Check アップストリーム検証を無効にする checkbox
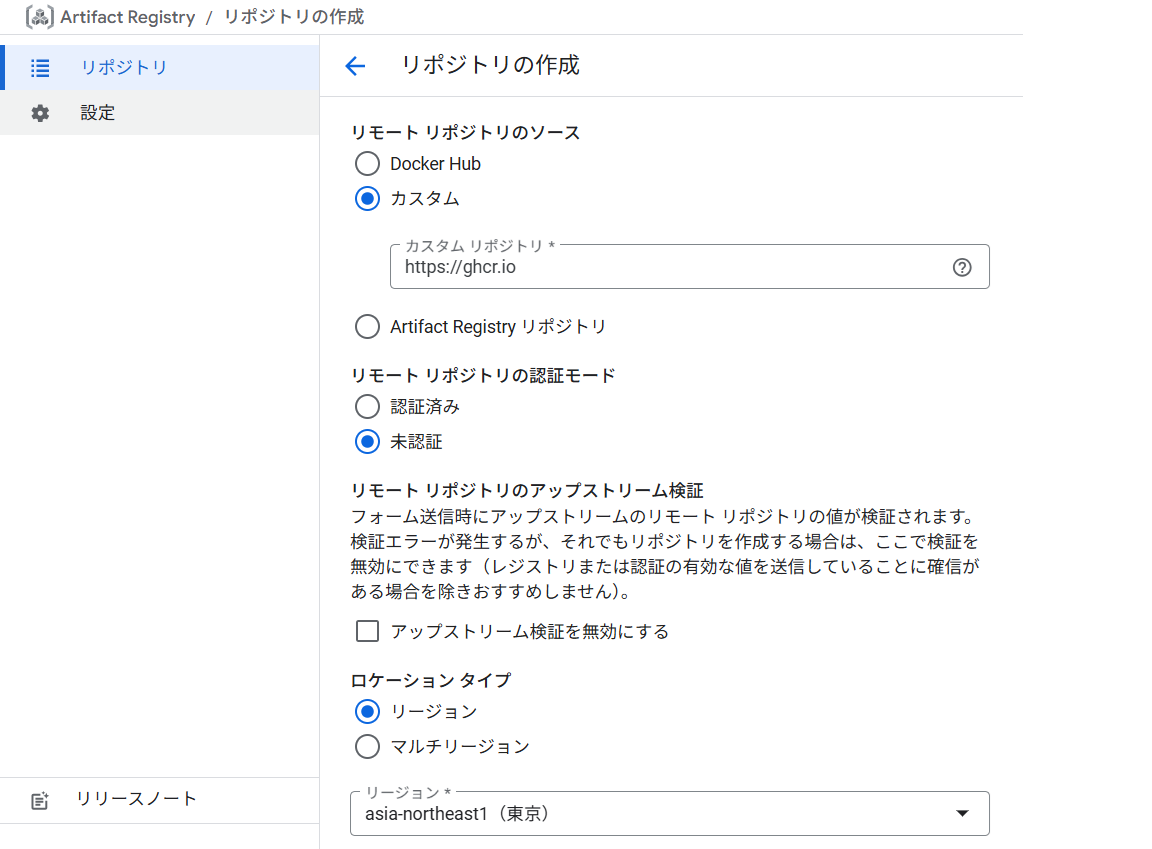 367,631
